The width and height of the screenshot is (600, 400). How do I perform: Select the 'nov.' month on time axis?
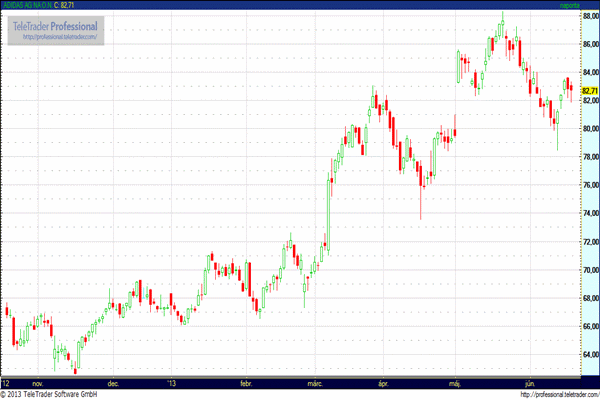click(x=38, y=382)
